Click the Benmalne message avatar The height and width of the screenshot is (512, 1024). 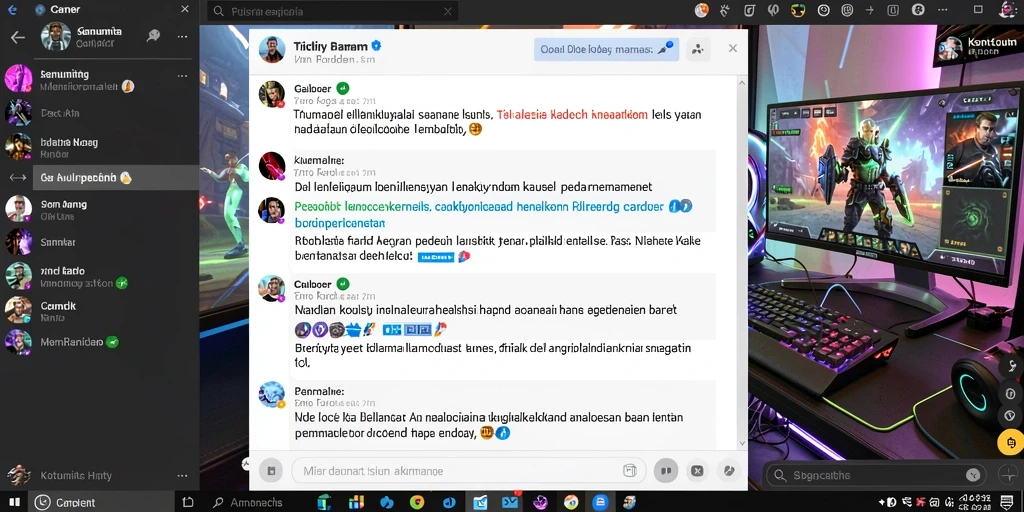(272, 394)
